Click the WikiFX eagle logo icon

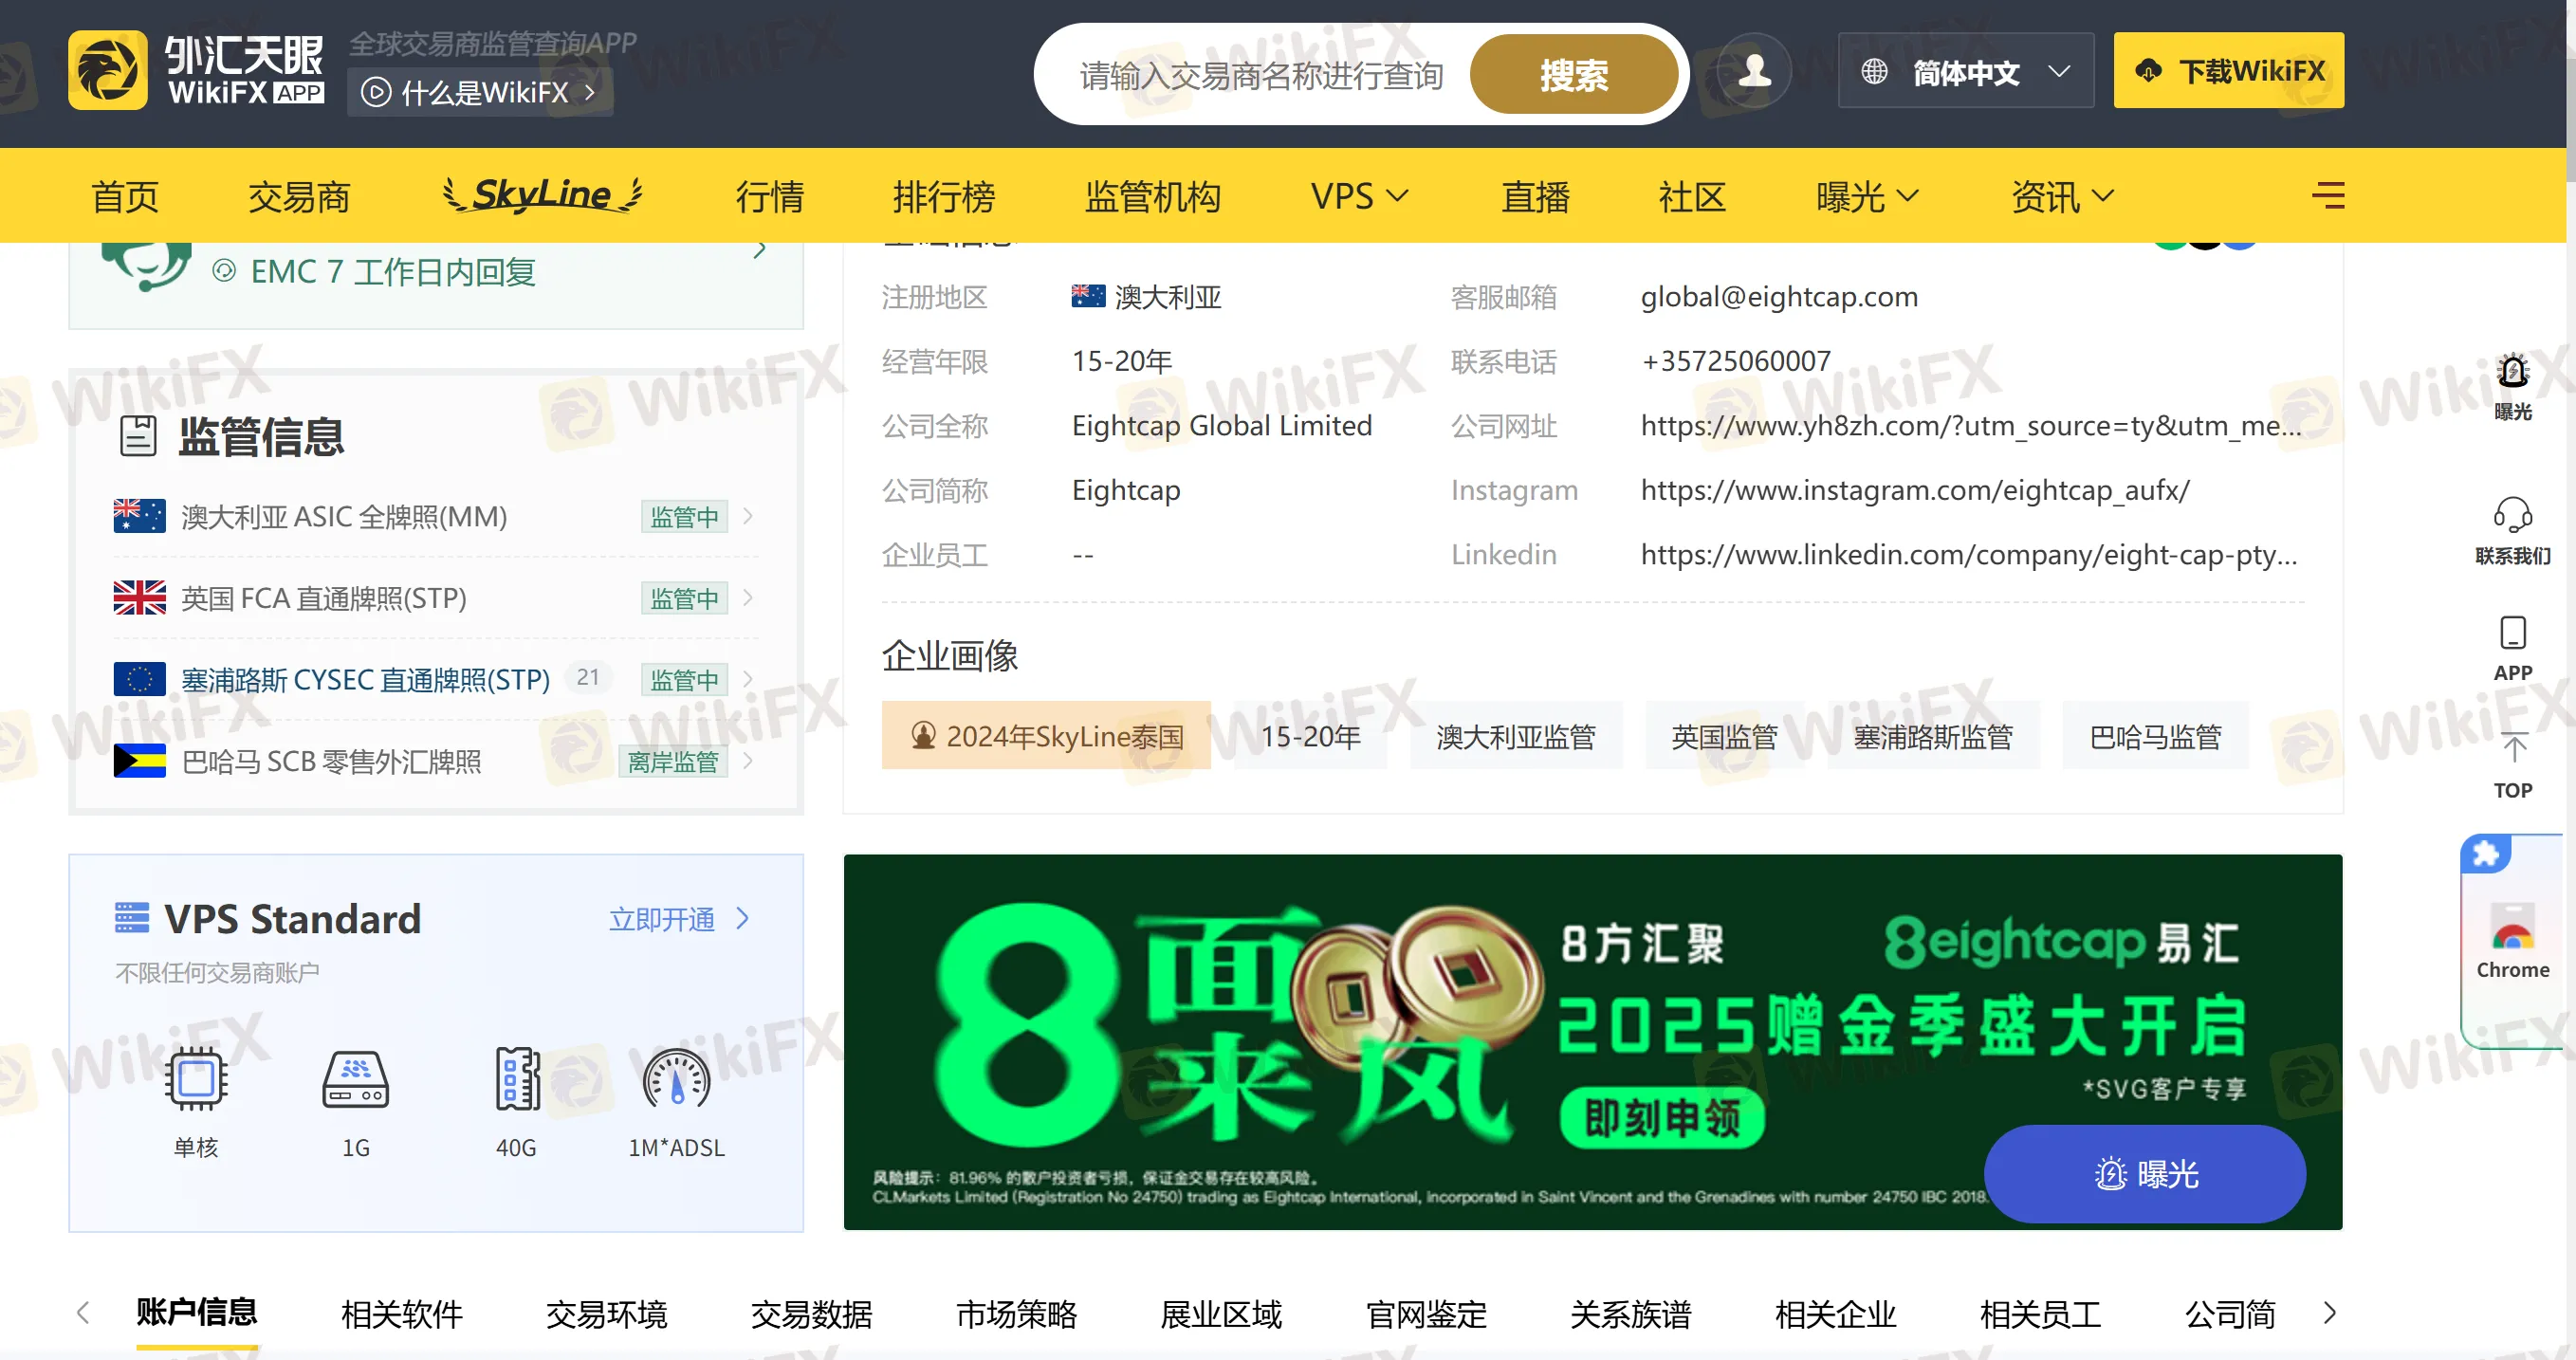107,70
